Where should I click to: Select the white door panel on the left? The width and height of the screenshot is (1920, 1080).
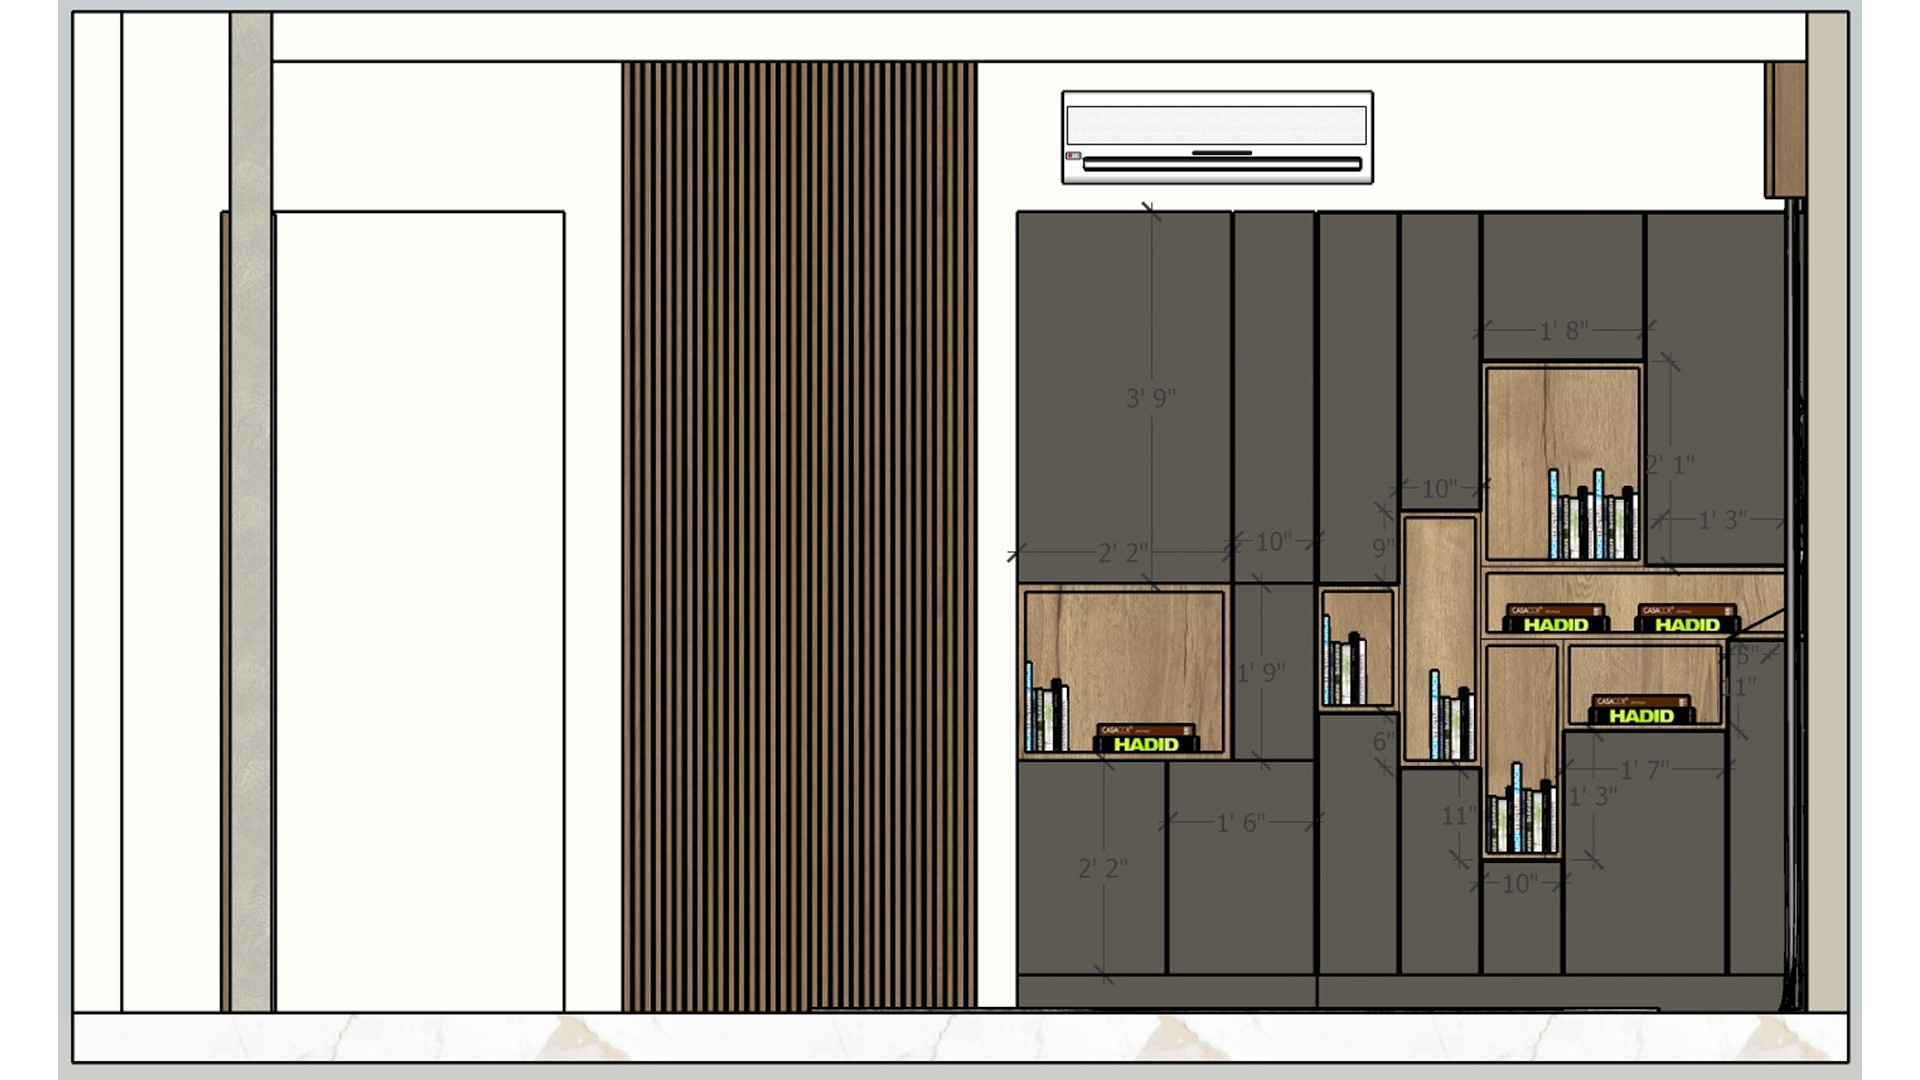(420, 611)
